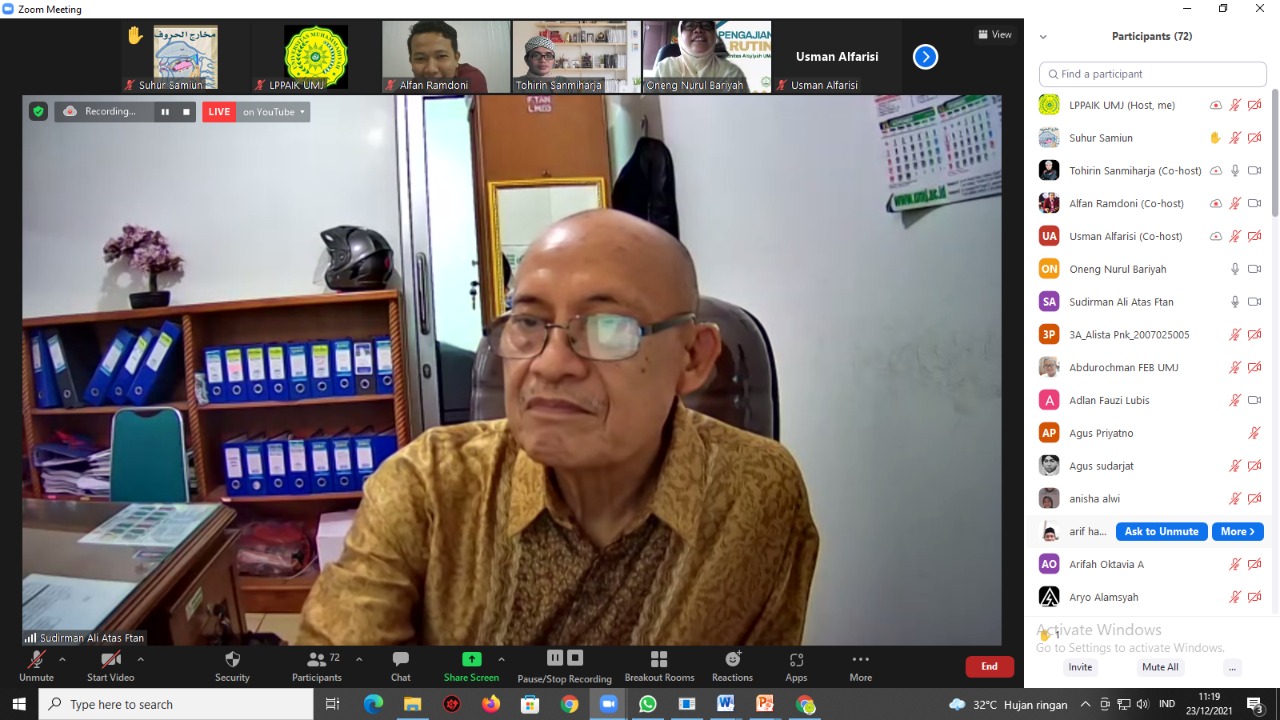Click Mute All participants
Image resolution: width=1280 pixels, height=720 pixels.
click(1160, 667)
